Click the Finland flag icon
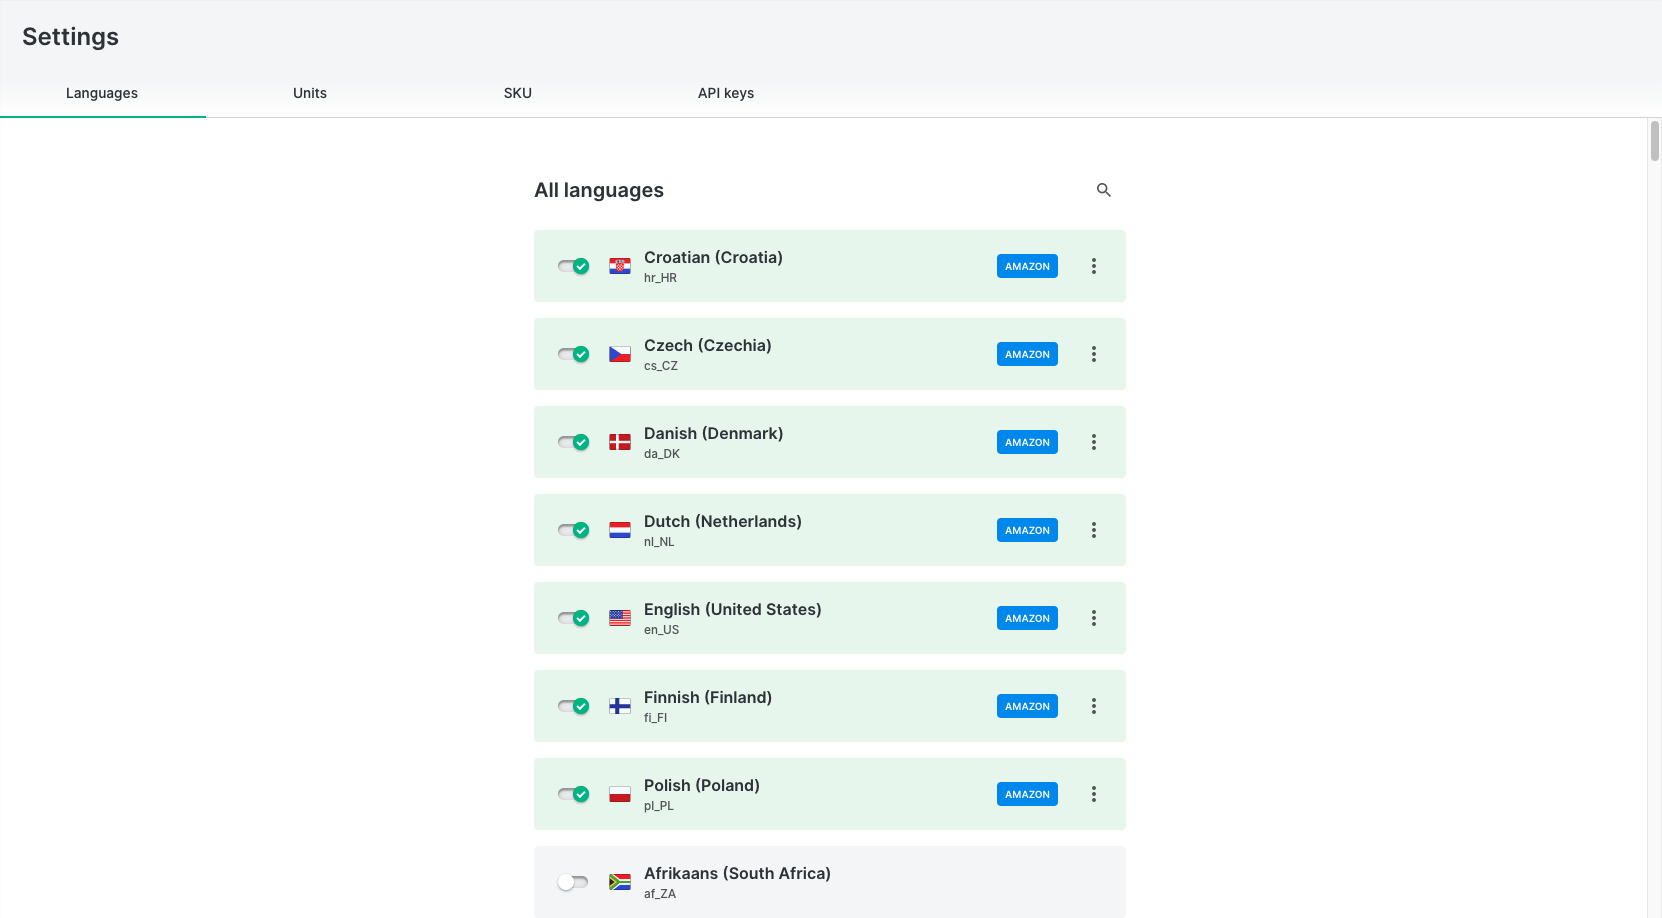Viewport: 1662px width, 918px height. click(x=620, y=706)
